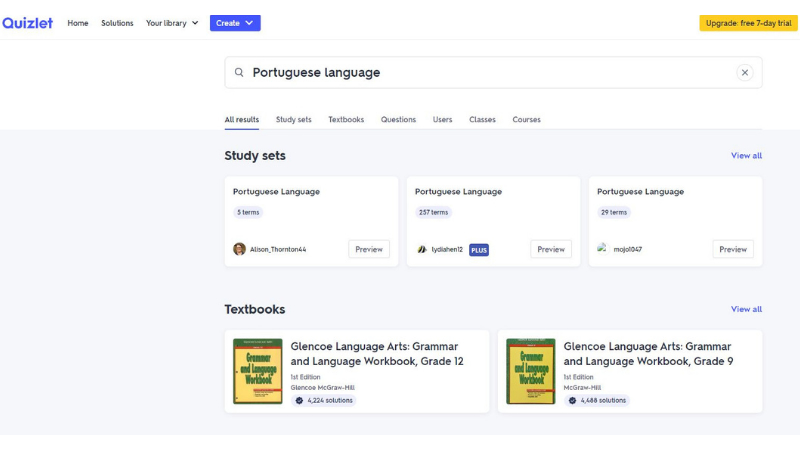Open Glencoe Workbook Grade 9 title
This screenshot has width=800, height=450.
[x=648, y=354]
